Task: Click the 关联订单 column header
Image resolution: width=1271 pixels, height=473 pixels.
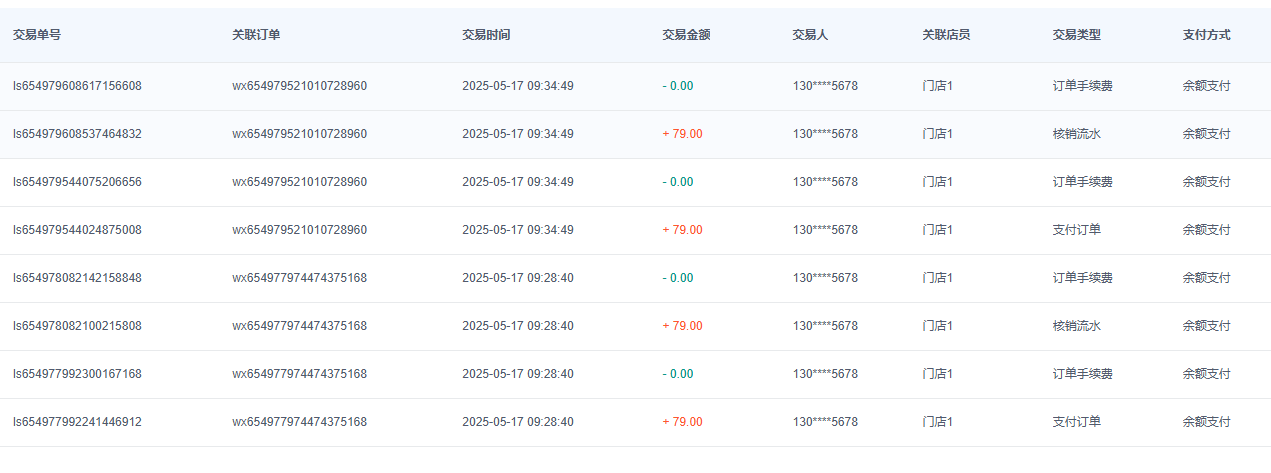Action: click(256, 35)
